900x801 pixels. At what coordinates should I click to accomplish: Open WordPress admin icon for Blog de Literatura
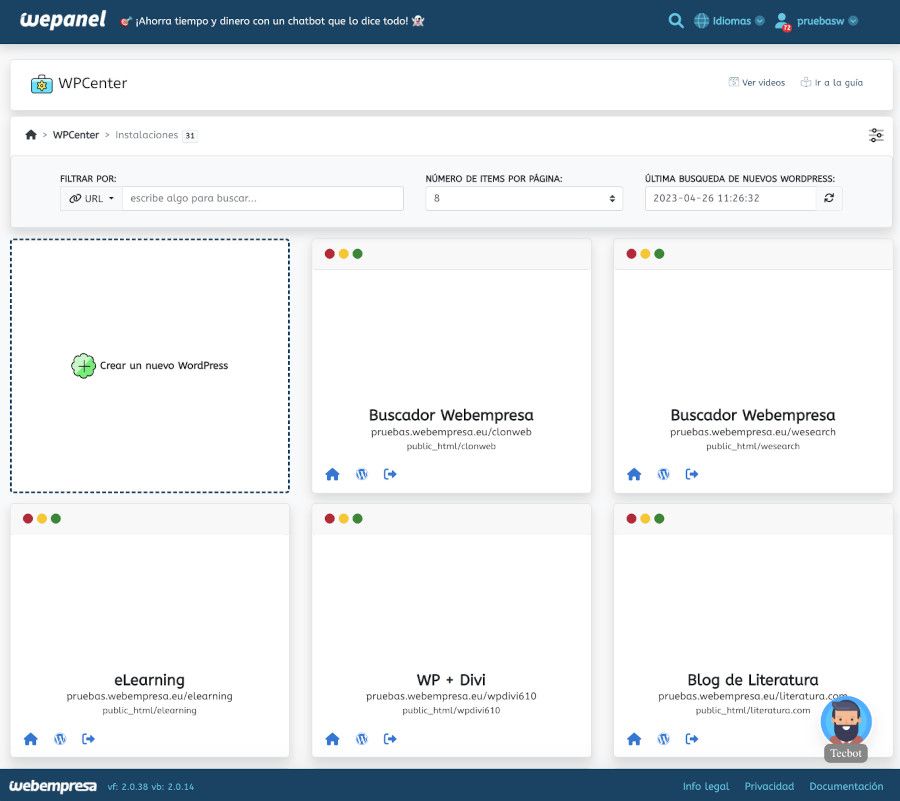[664, 739]
